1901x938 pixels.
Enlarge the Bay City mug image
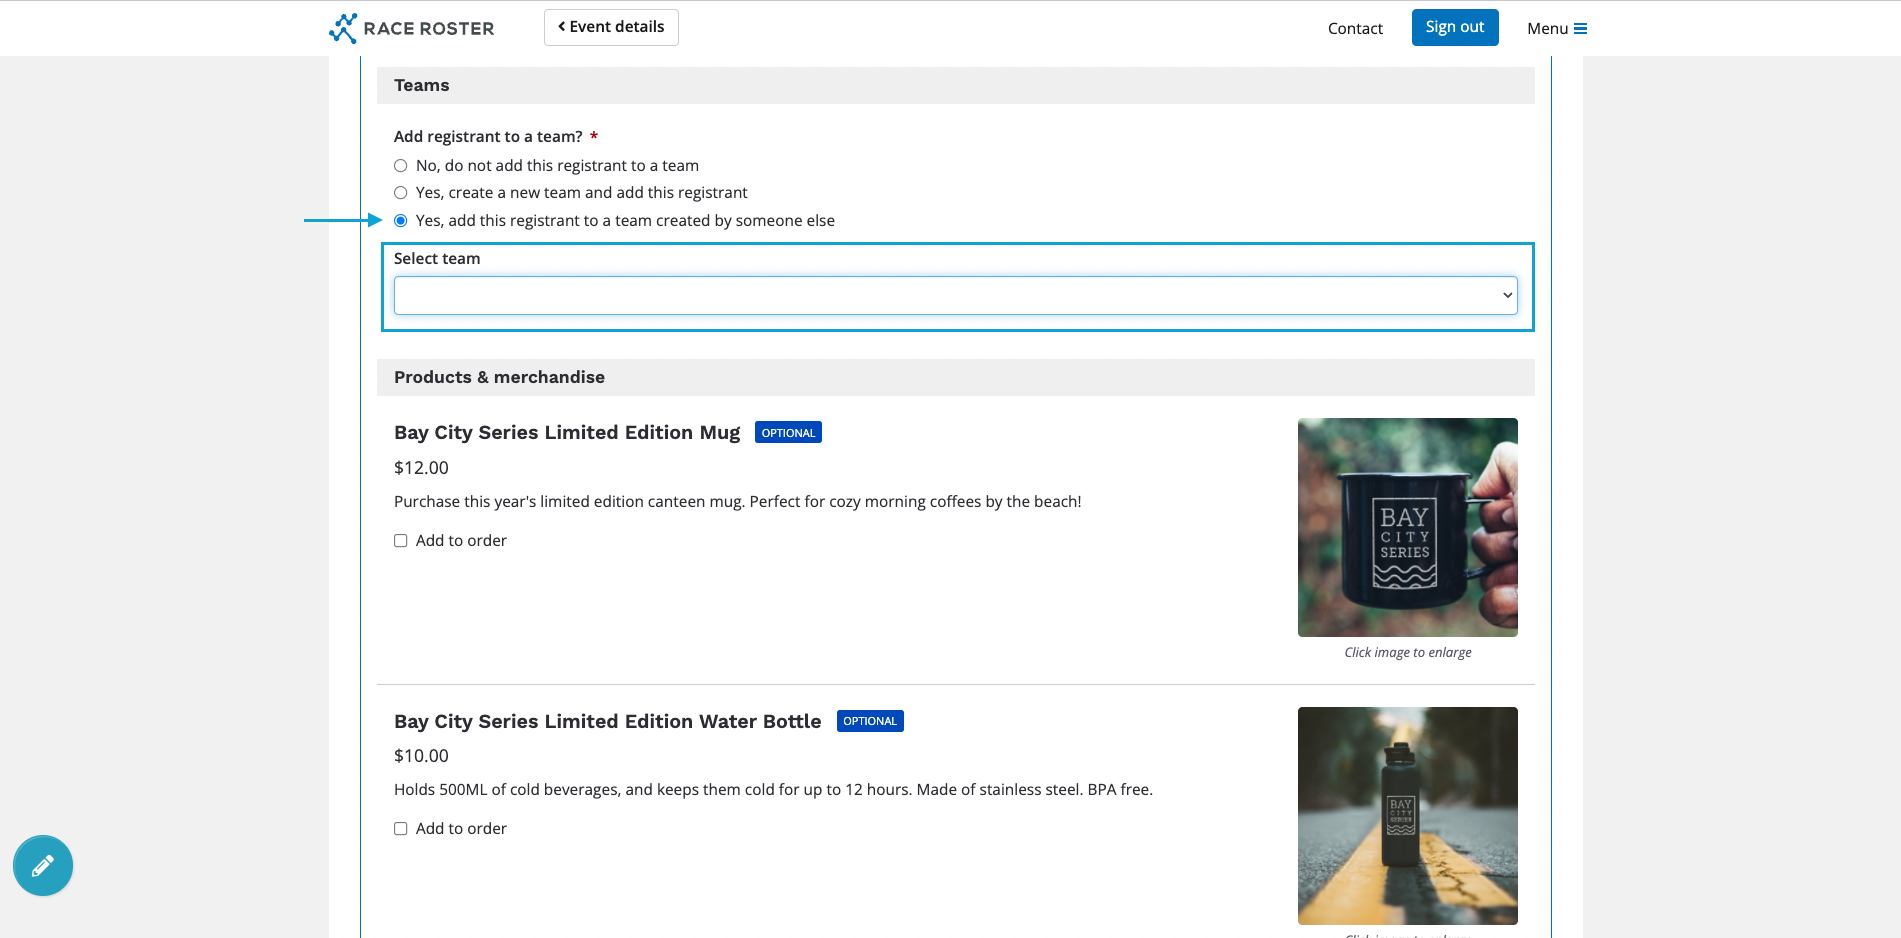(1407, 527)
